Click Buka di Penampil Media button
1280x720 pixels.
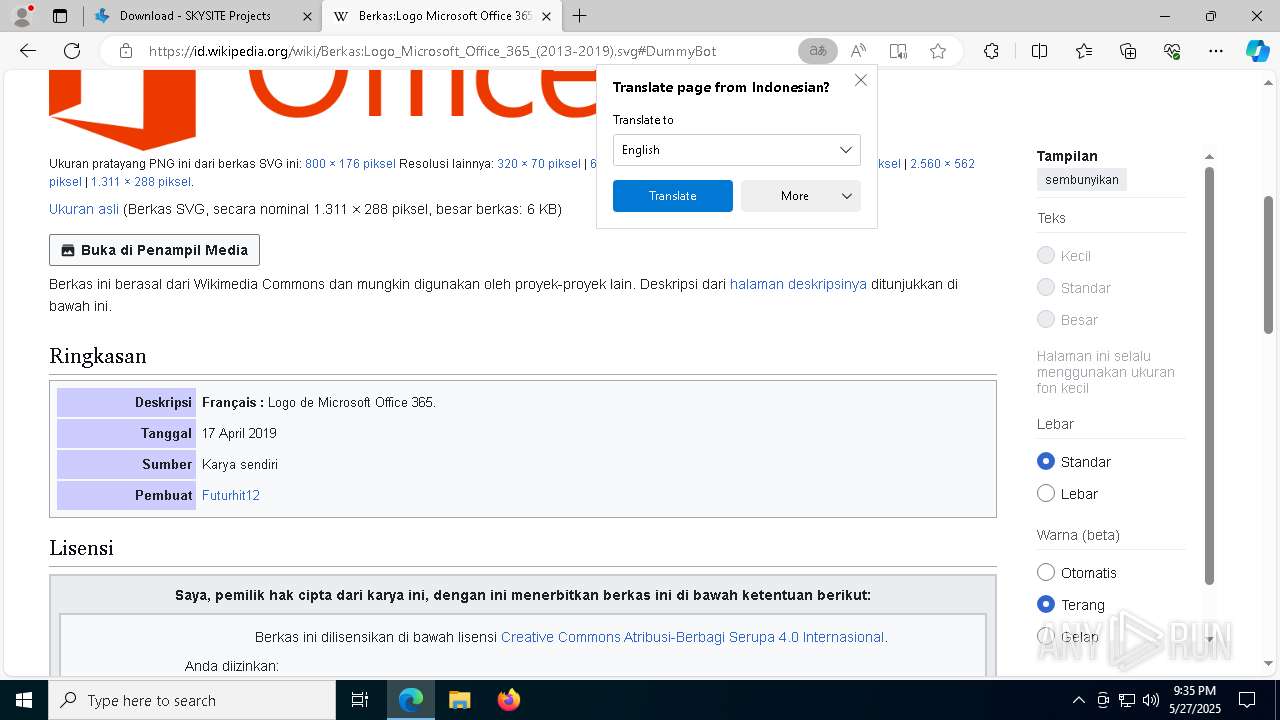[x=154, y=250]
